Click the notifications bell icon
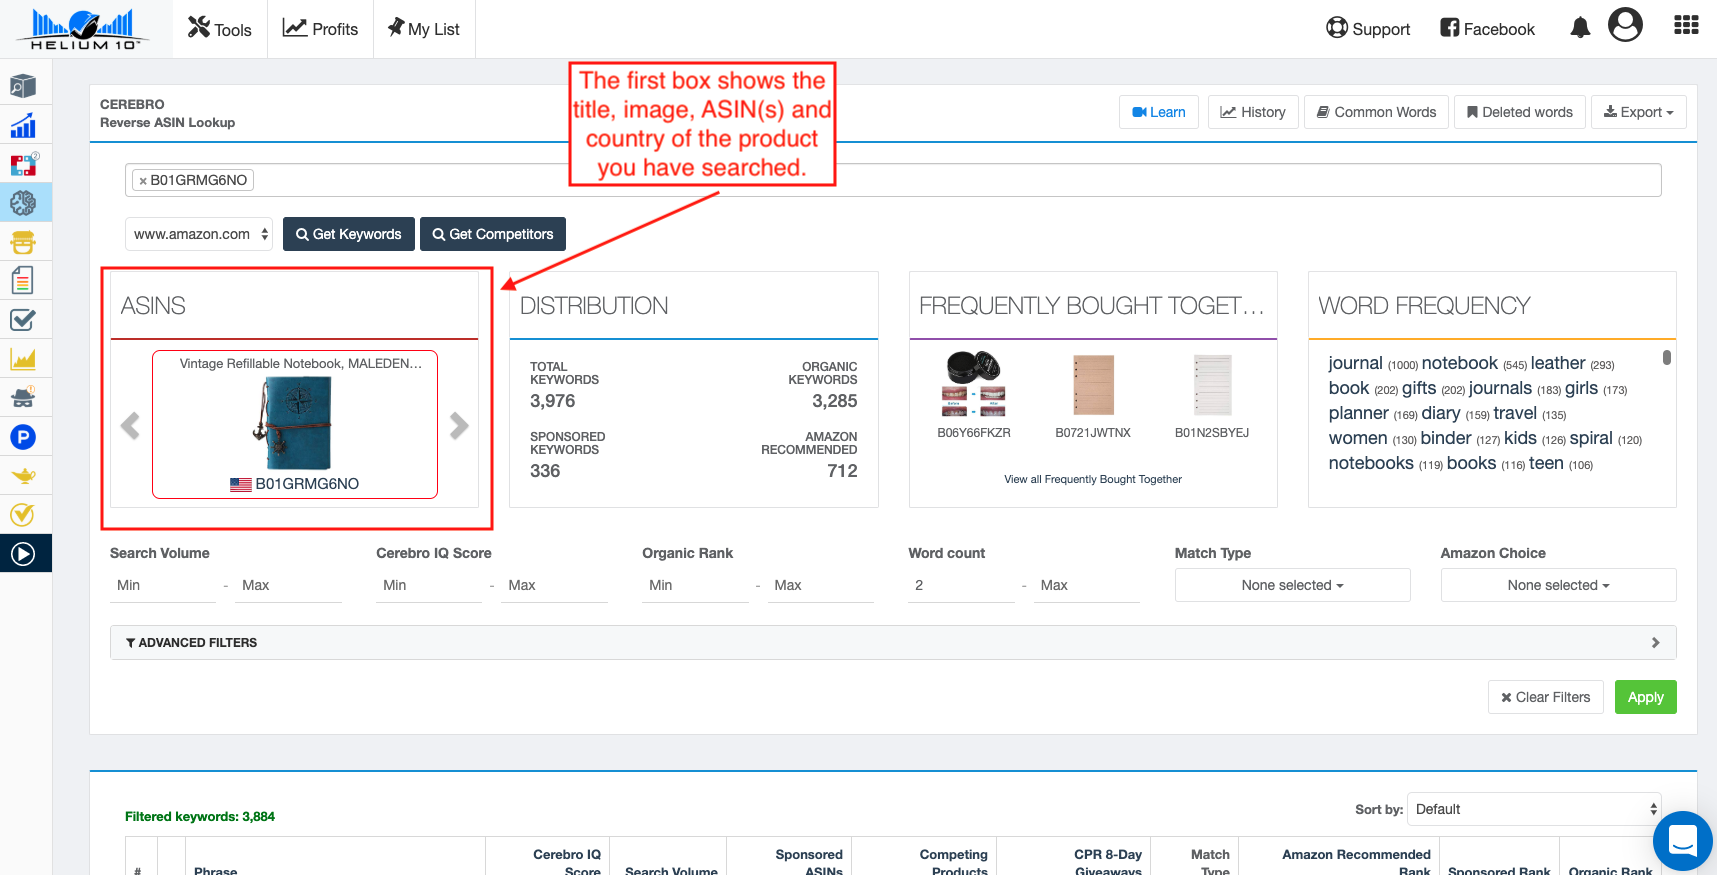The width and height of the screenshot is (1717, 875). 1580,28
